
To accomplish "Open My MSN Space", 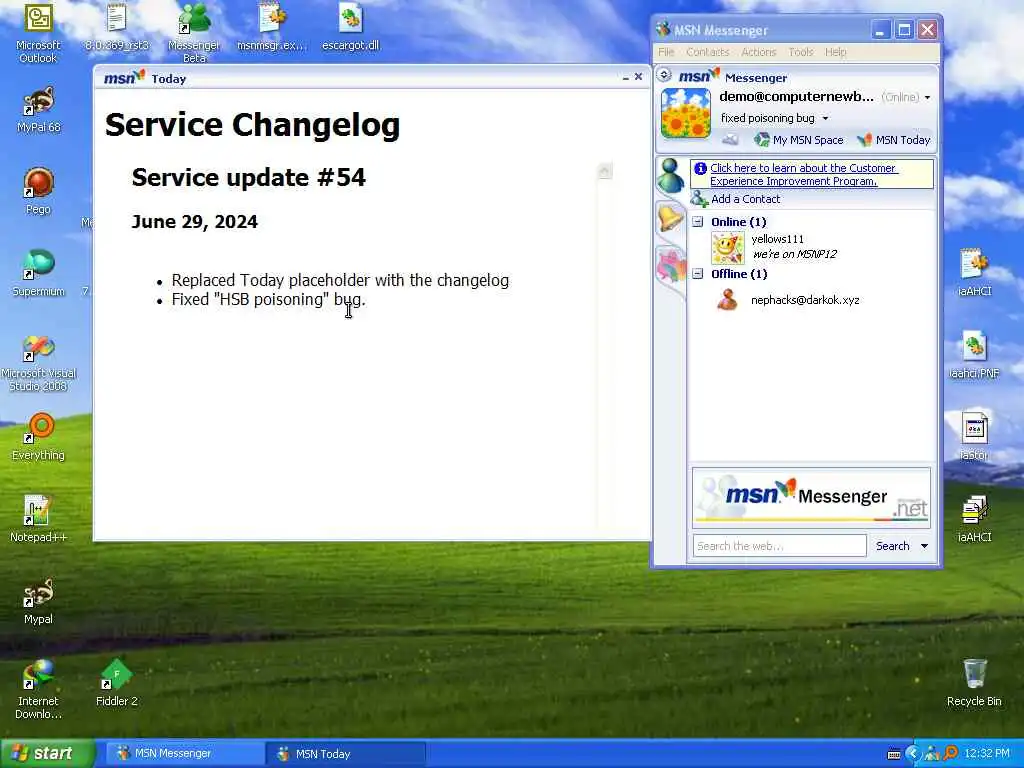I will click(799, 140).
